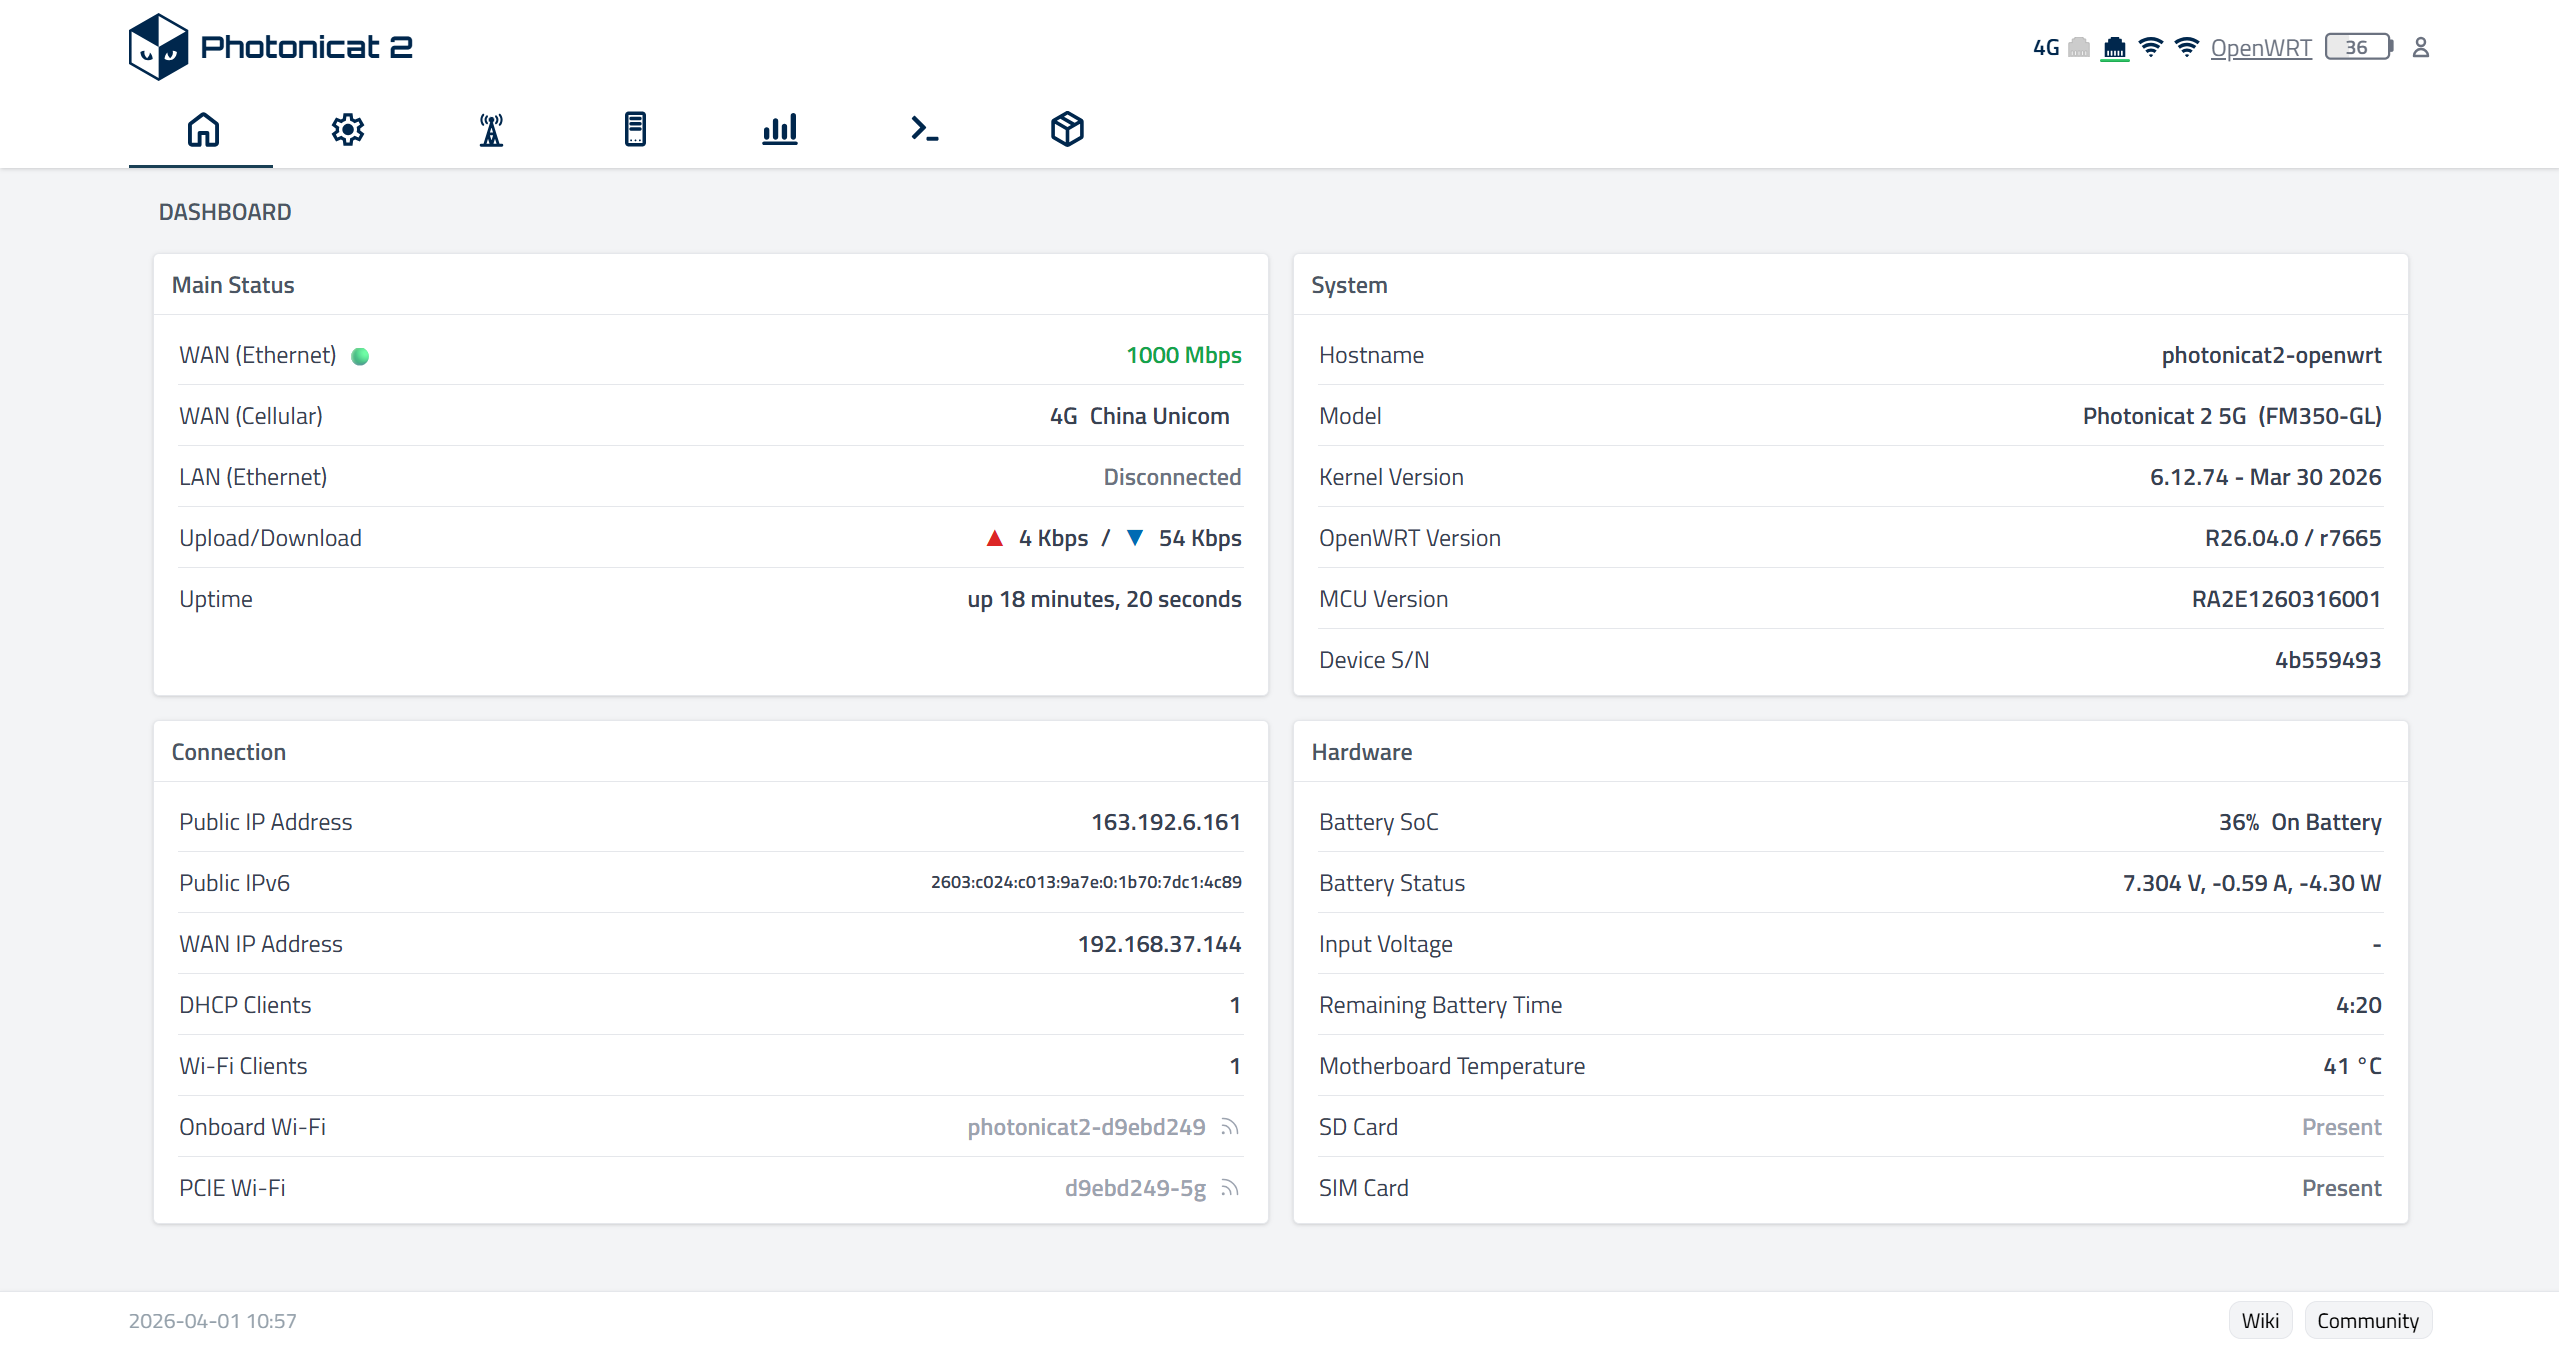
Task: Select the Home dashboard tab
Action: point(200,130)
